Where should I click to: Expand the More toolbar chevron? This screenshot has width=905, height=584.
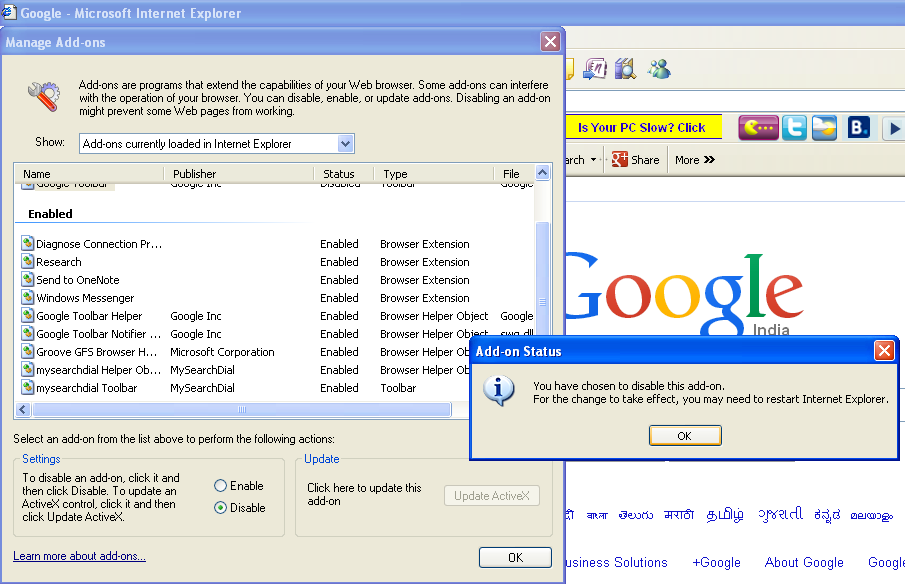[x=695, y=160]
